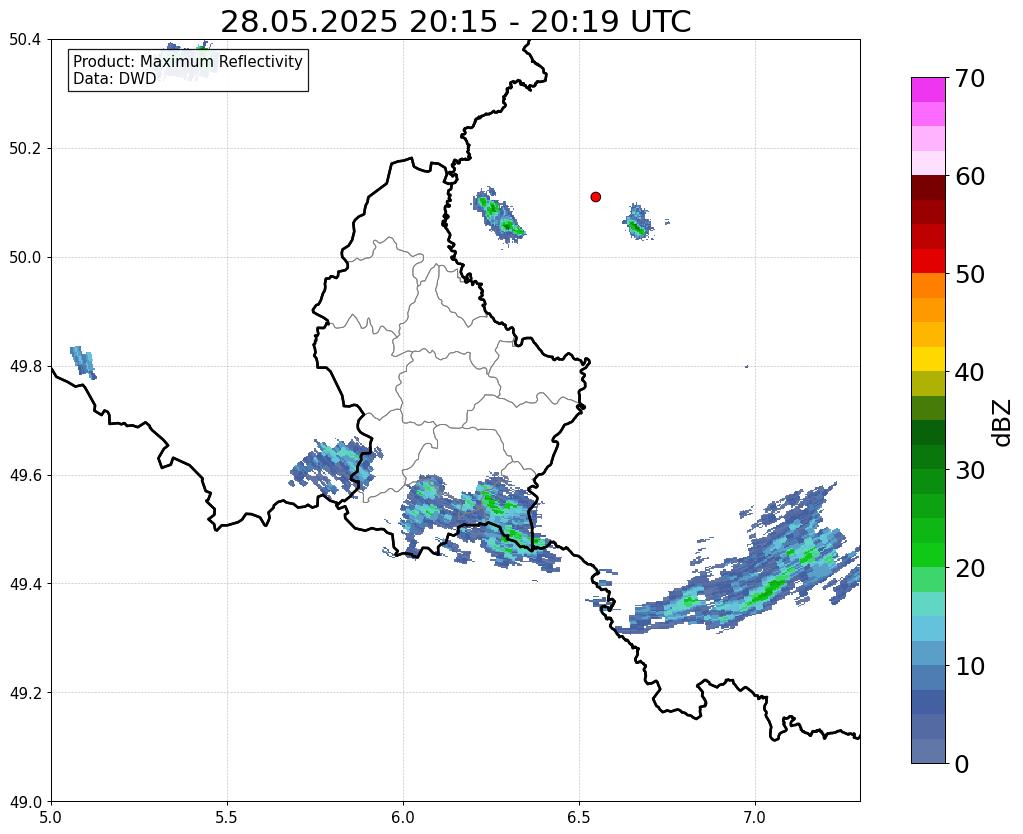Click the 5.5 longitude tick label
The image size is (1023, 834).
tap(227, 818)
